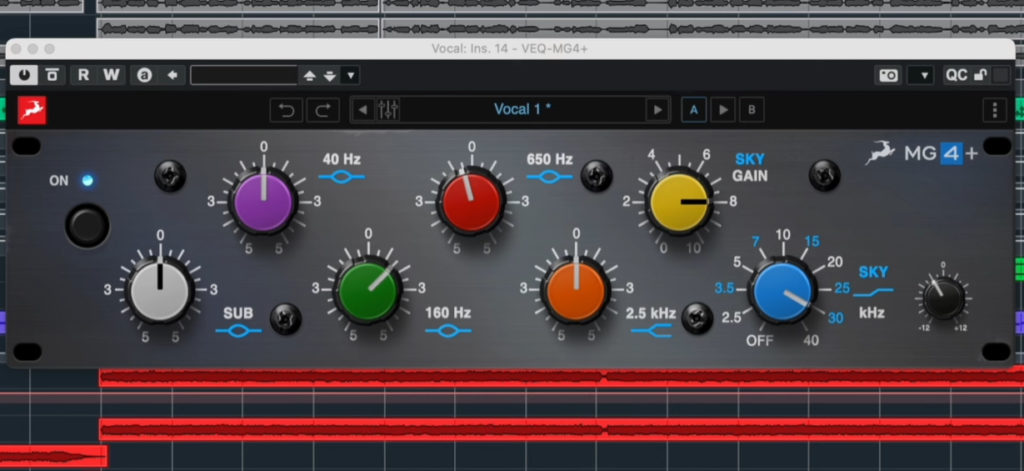Screen dimensions: 1024x471
Task: Toggle the plugin bypass power icon
Action: tap(22, 75)
